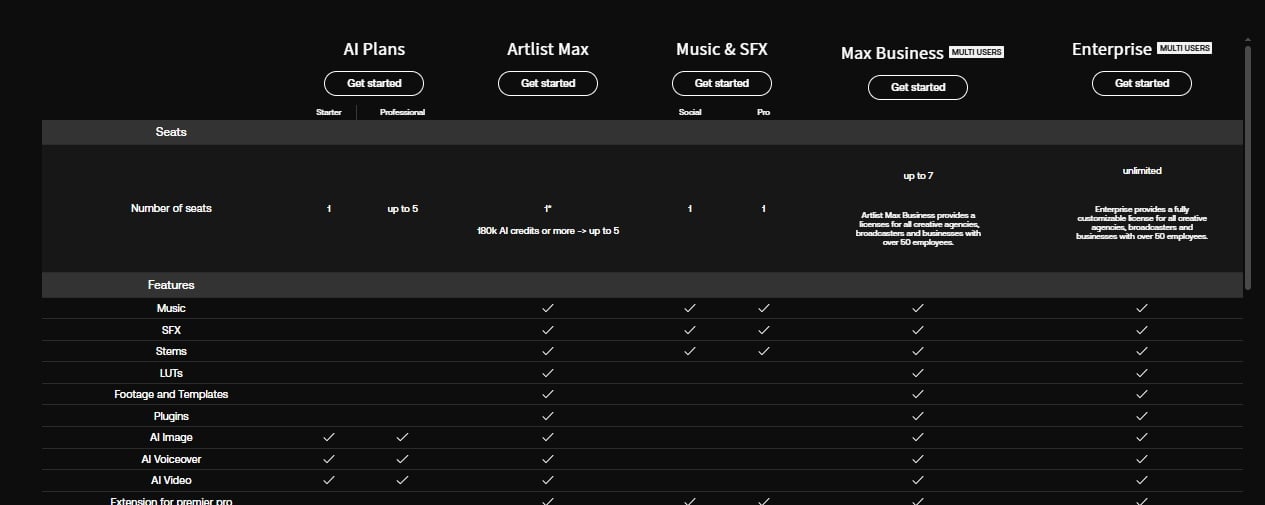
Task: Click Stems checkmark in Max Business column
Action: pyautogui.click(x=918, y=351)
